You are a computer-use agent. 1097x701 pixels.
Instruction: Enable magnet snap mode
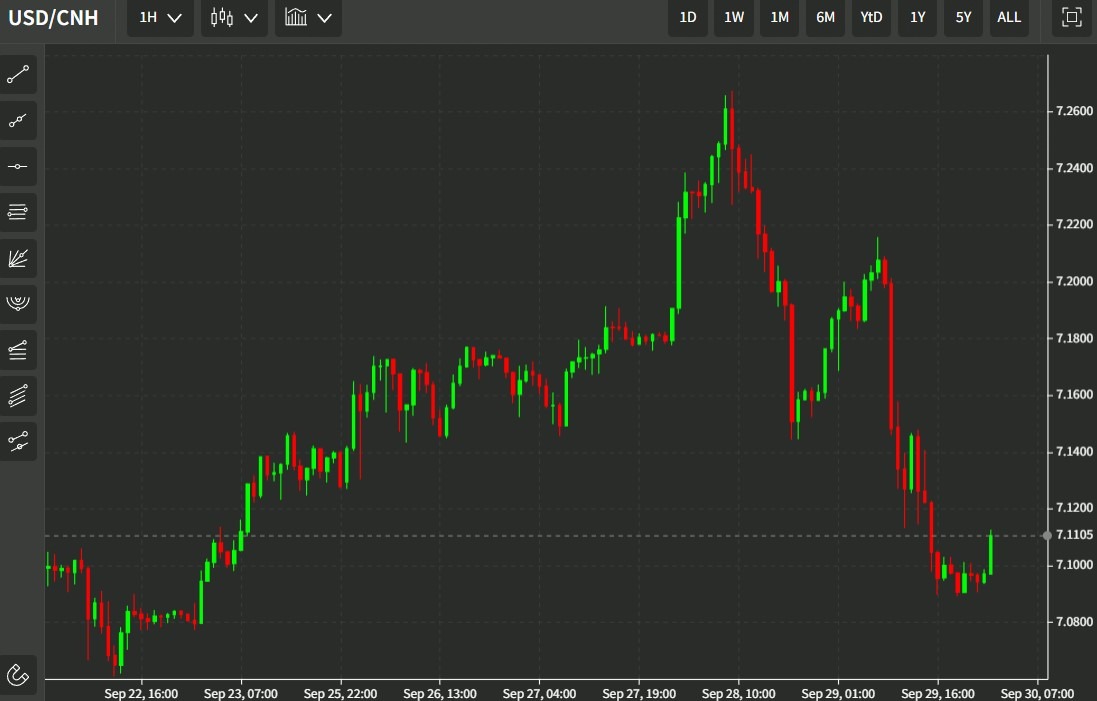(x=18, y=675)
